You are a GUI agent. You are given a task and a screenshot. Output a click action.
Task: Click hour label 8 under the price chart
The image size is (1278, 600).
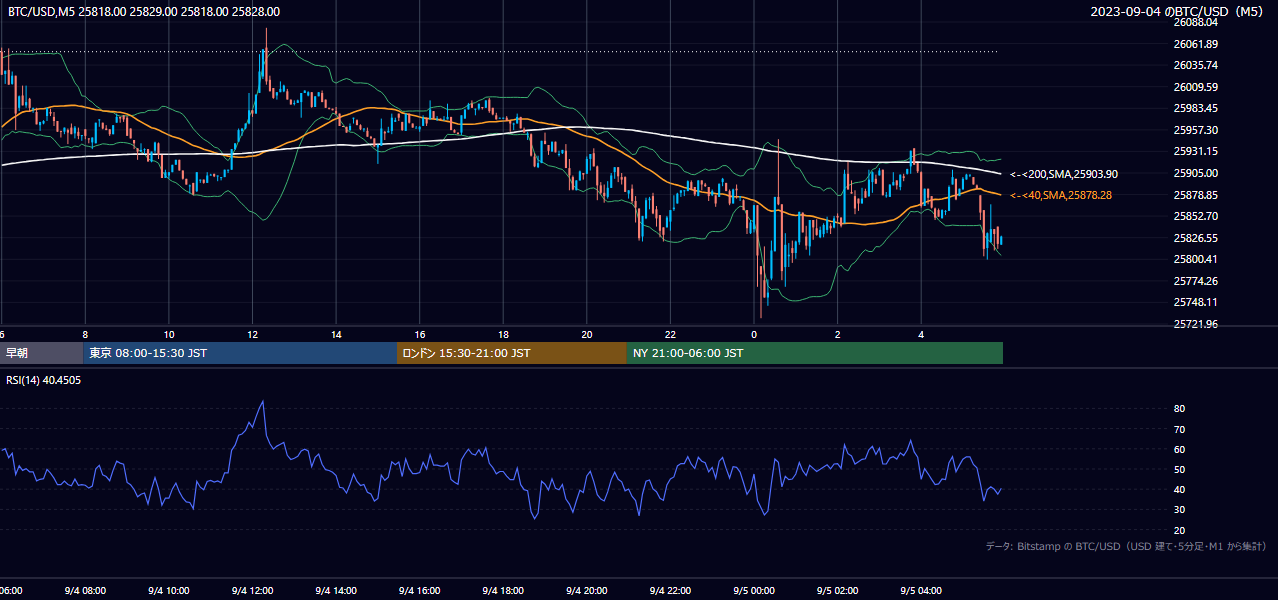(85, 334)
